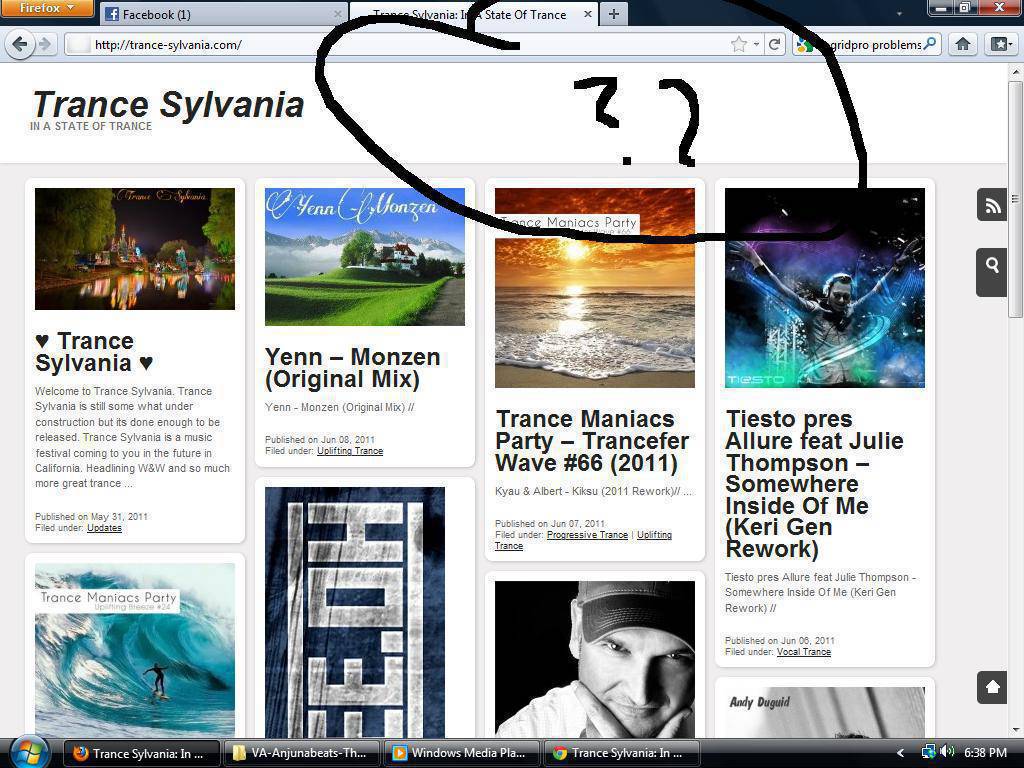Close the Trance Sylvania tab
This screenshot has width=1024, height=768.
588,14
